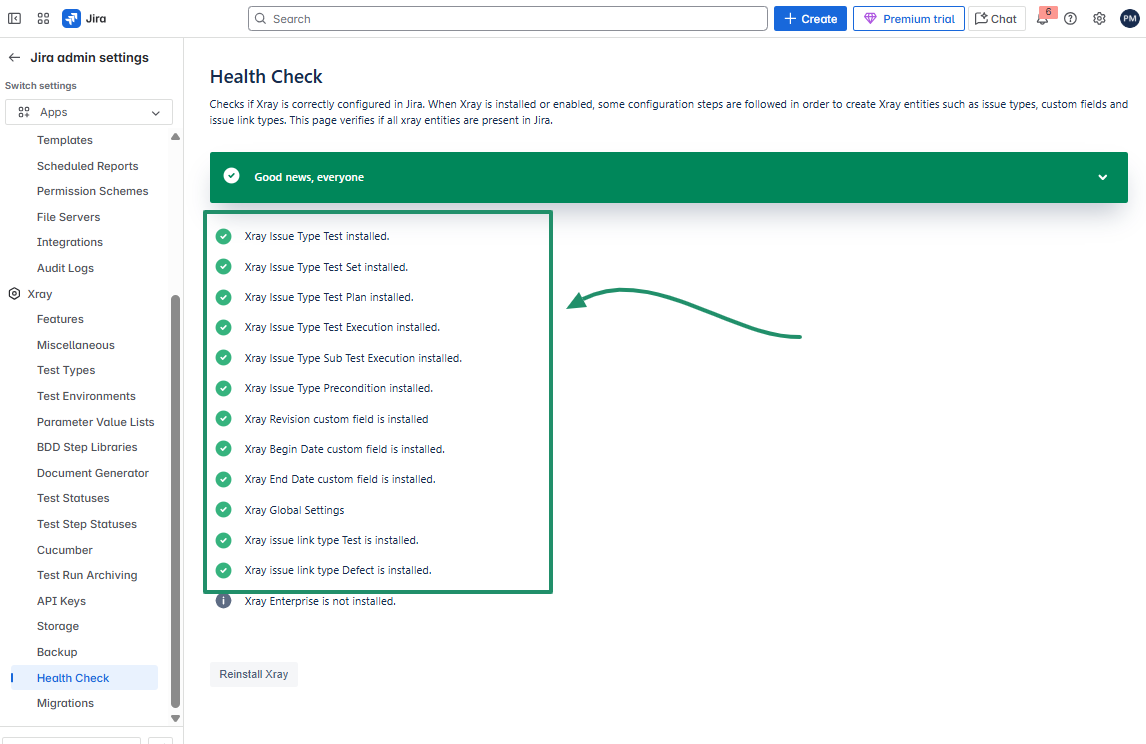1146x744 pixels.
Task: Click the sidebar scrollbar thumb
Action: pos(175,501)
